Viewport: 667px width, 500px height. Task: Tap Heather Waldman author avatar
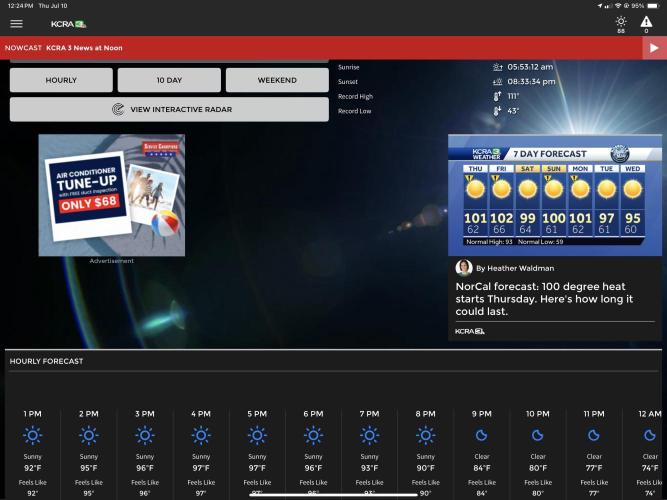pos(464,268)
